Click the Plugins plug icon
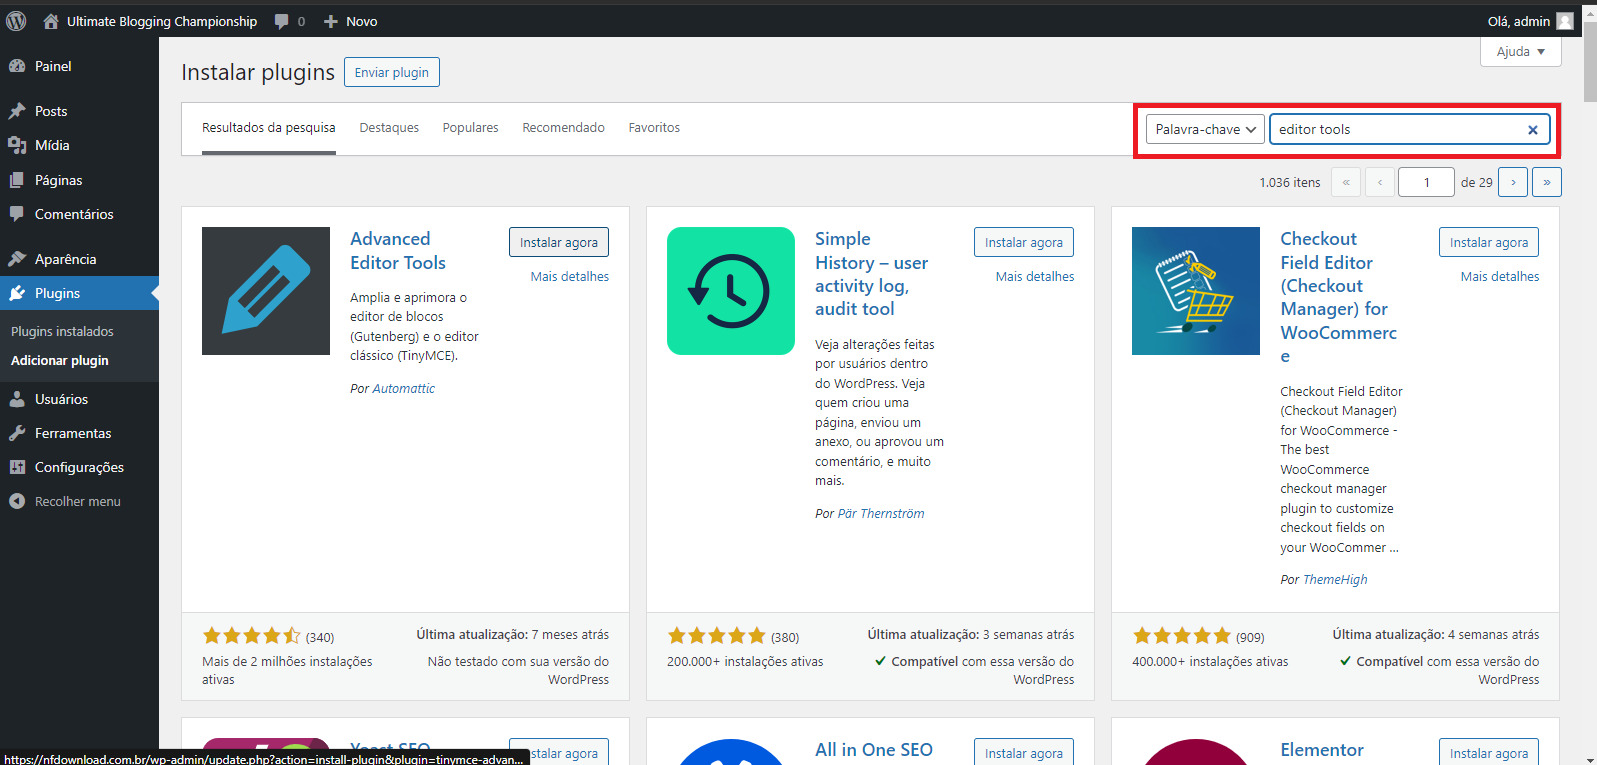Screen dimensions: 1597x765 coord(17,293)
